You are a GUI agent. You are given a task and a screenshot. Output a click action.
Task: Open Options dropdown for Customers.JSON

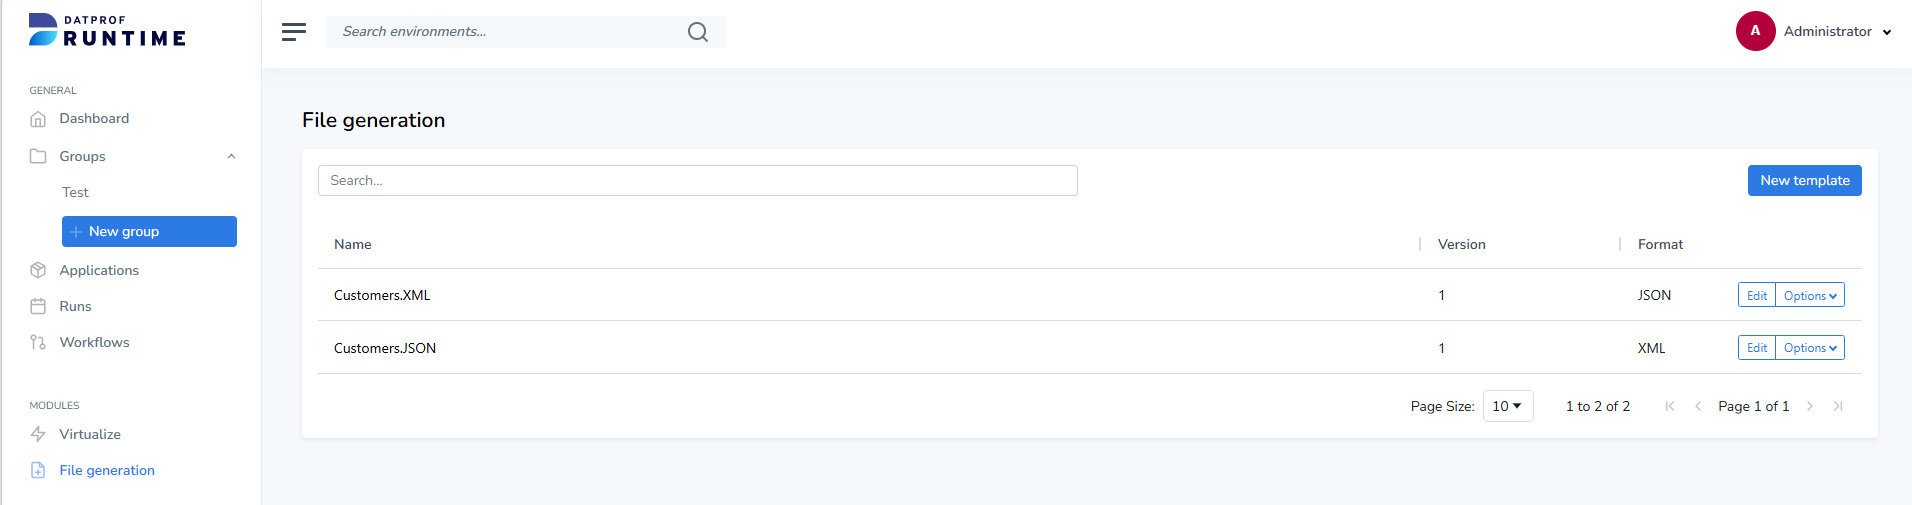1810,348
